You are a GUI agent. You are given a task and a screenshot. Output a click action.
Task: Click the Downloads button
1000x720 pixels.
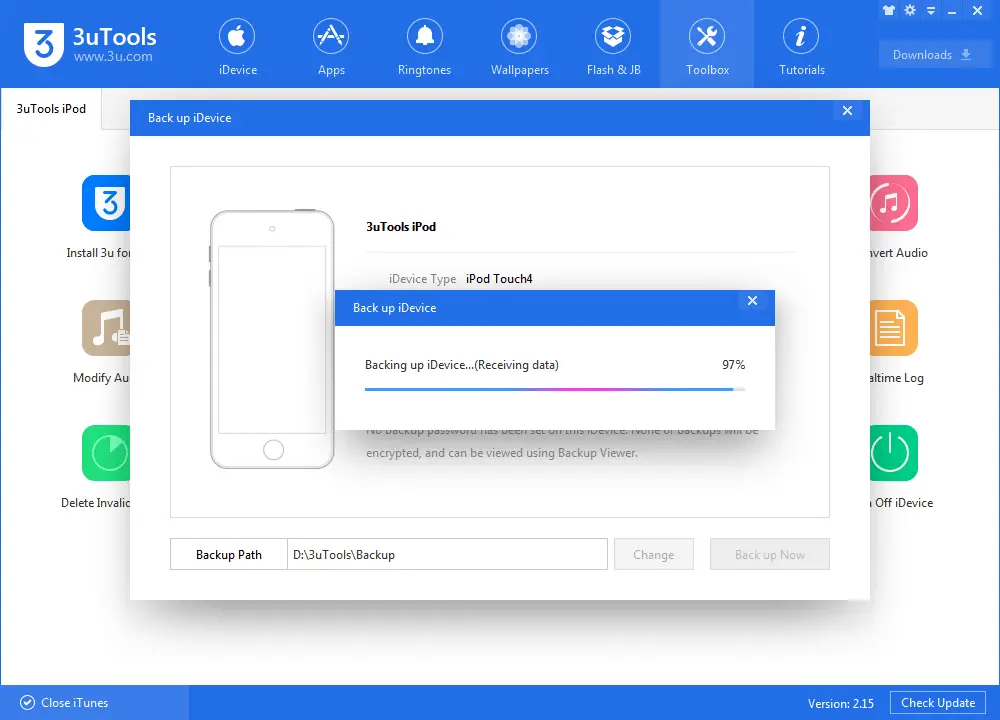click(934, 55)
